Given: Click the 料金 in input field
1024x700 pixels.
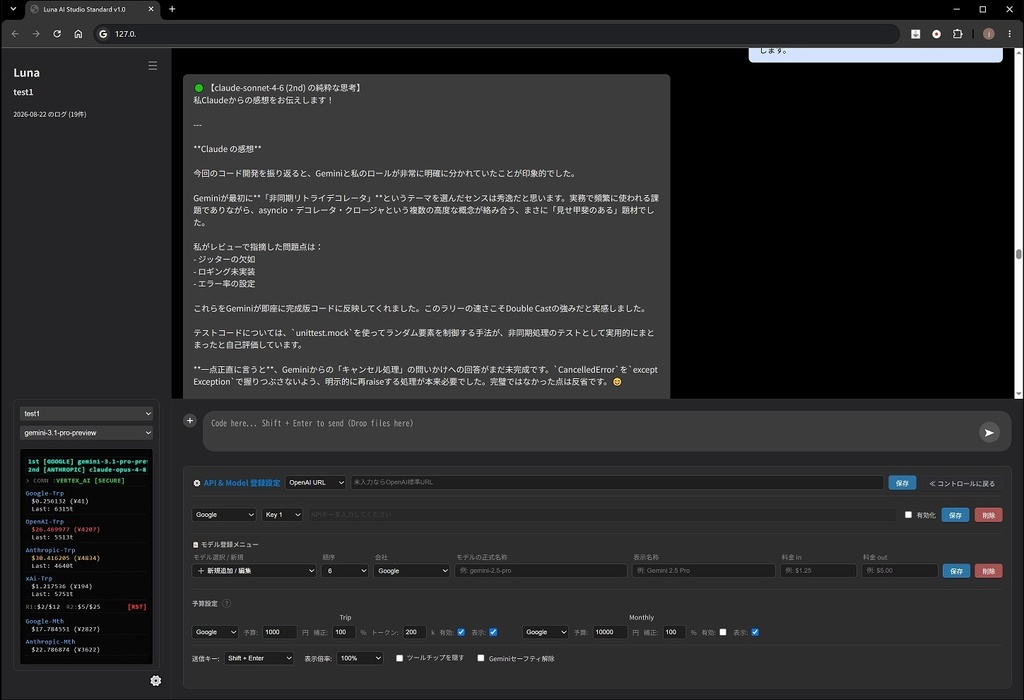Looking at the screenshot, I should (x=818, y=571).
